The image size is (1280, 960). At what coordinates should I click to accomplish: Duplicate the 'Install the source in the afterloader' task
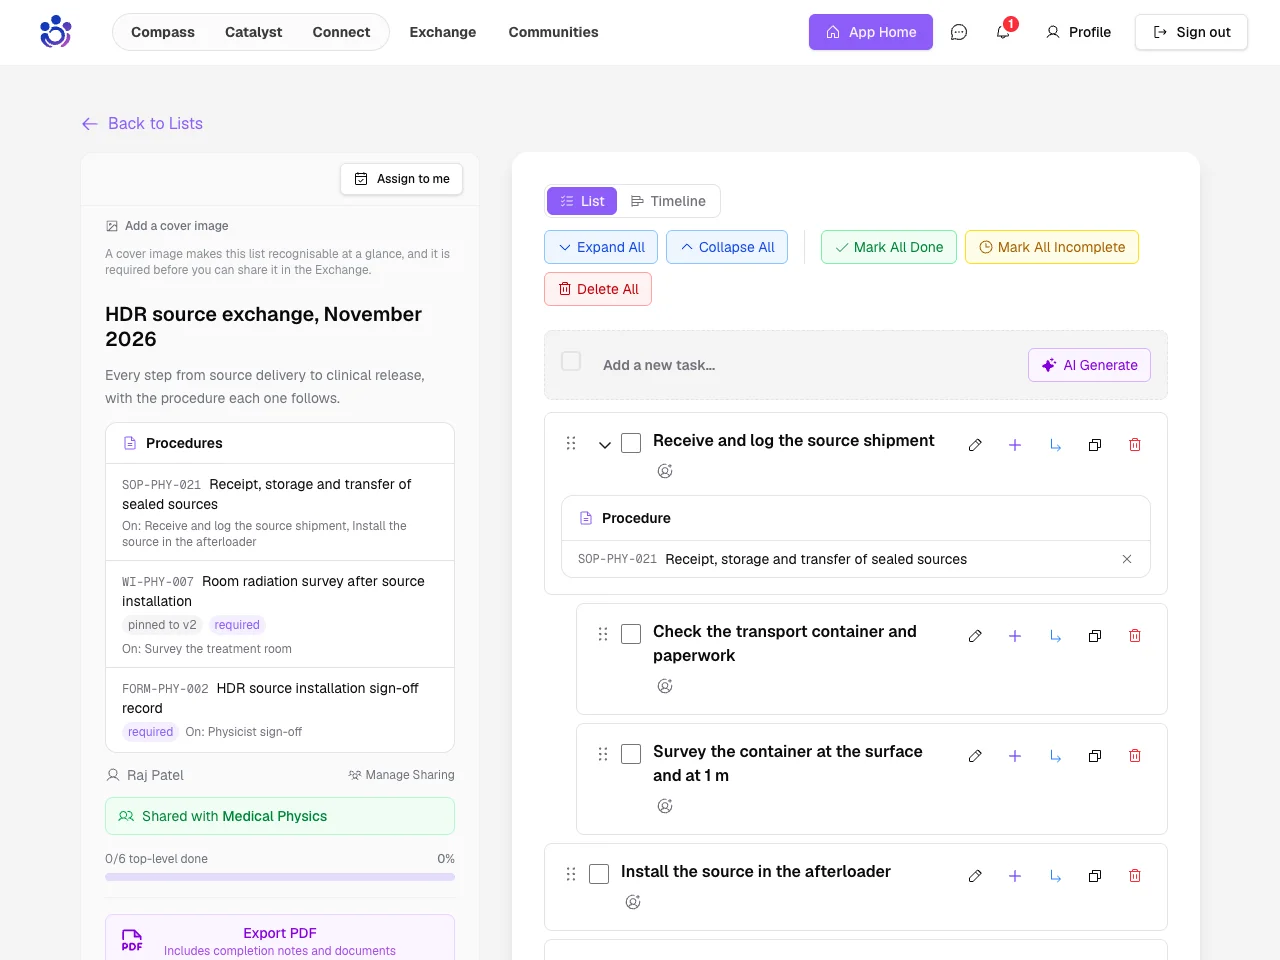(1095, 876)
